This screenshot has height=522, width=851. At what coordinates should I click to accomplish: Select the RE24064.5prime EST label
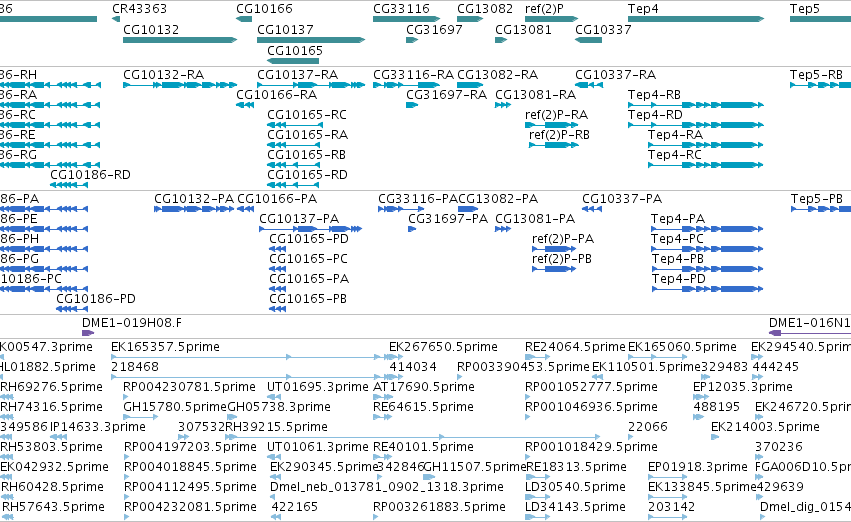point(575,347)
